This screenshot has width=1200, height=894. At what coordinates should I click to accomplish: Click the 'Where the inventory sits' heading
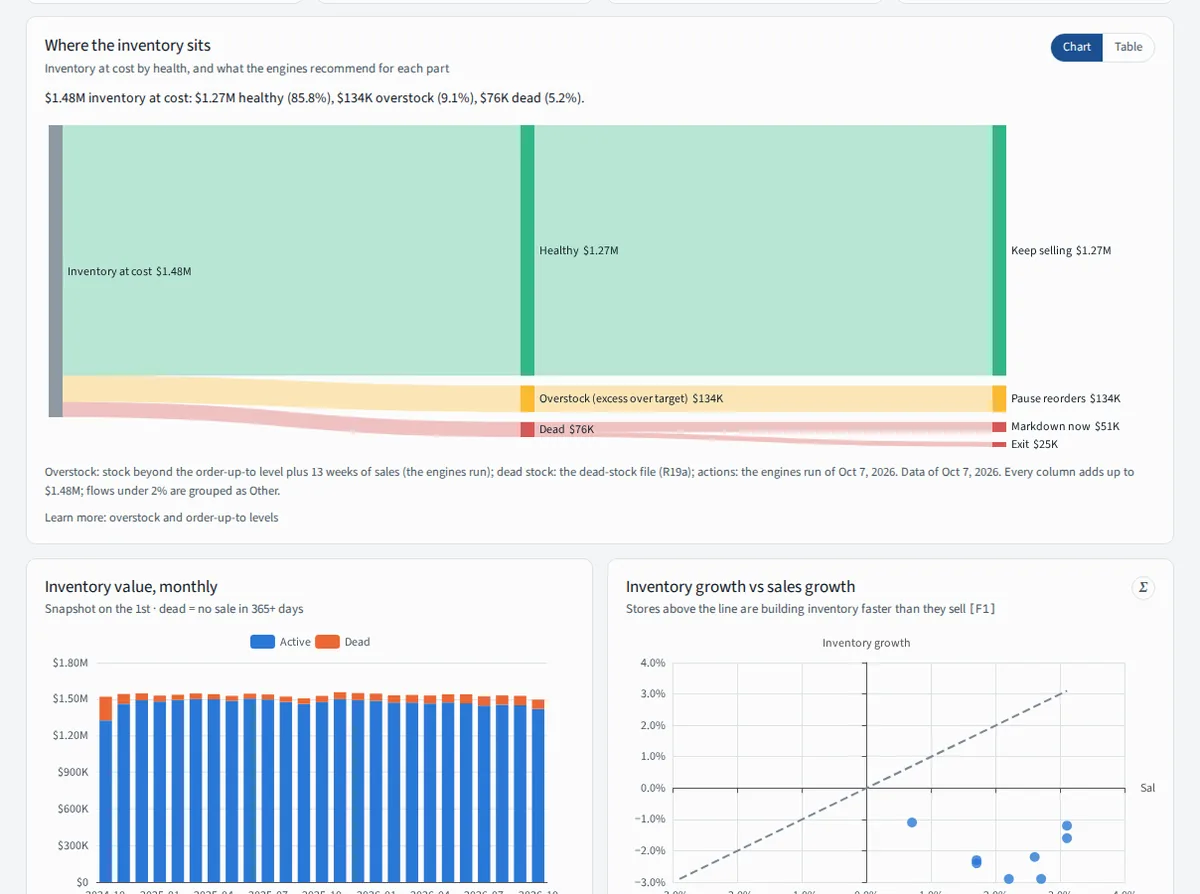(128, 45)
